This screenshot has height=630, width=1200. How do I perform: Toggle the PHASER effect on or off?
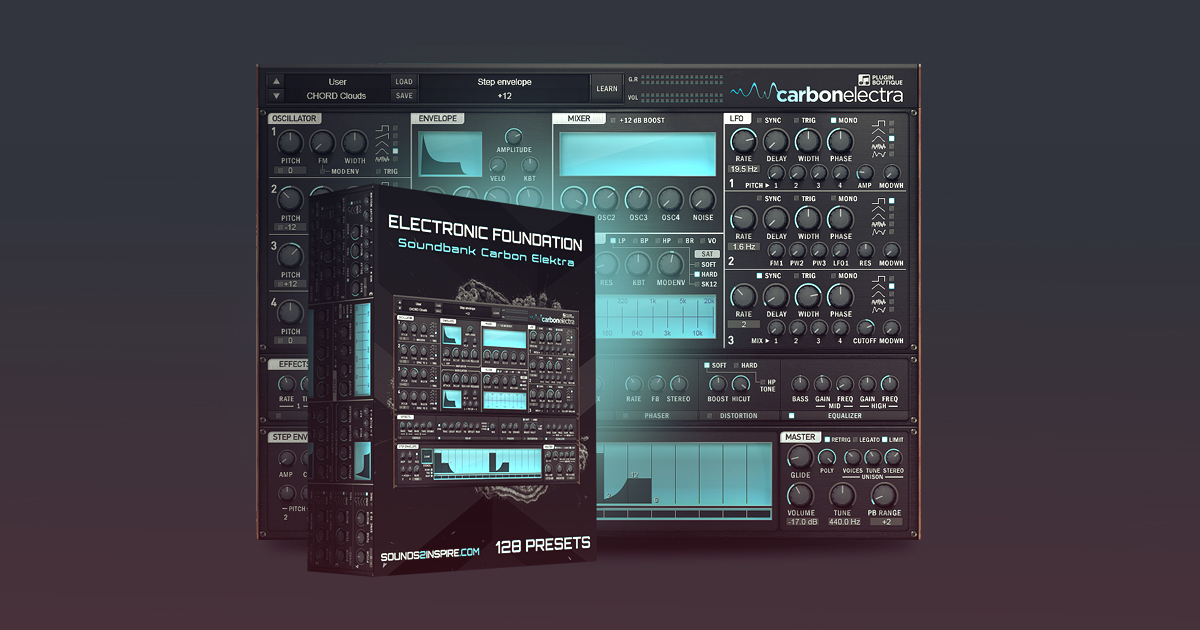click(624, 416)
